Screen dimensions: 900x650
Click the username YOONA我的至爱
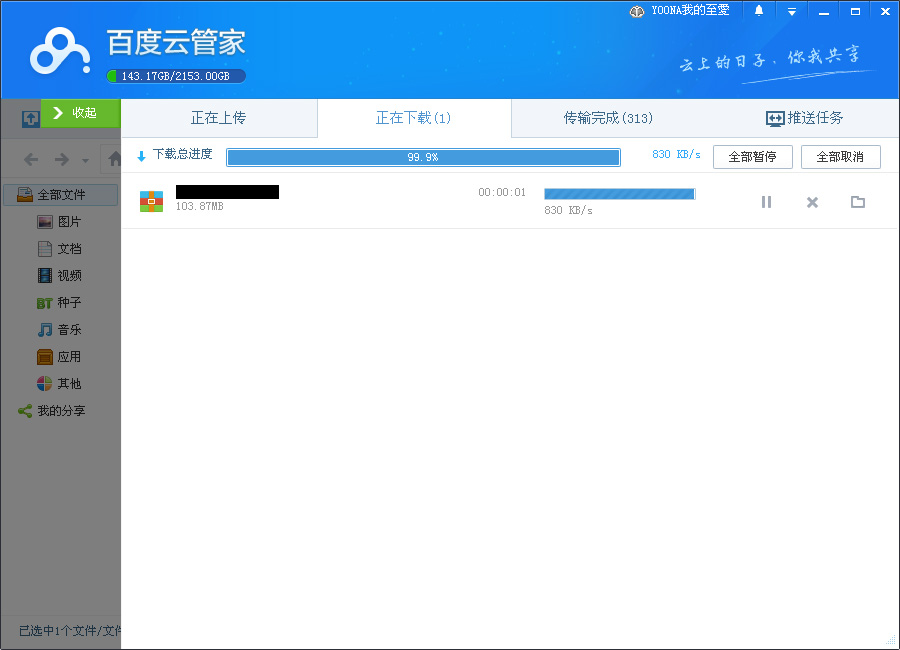[x=690, y=10]
